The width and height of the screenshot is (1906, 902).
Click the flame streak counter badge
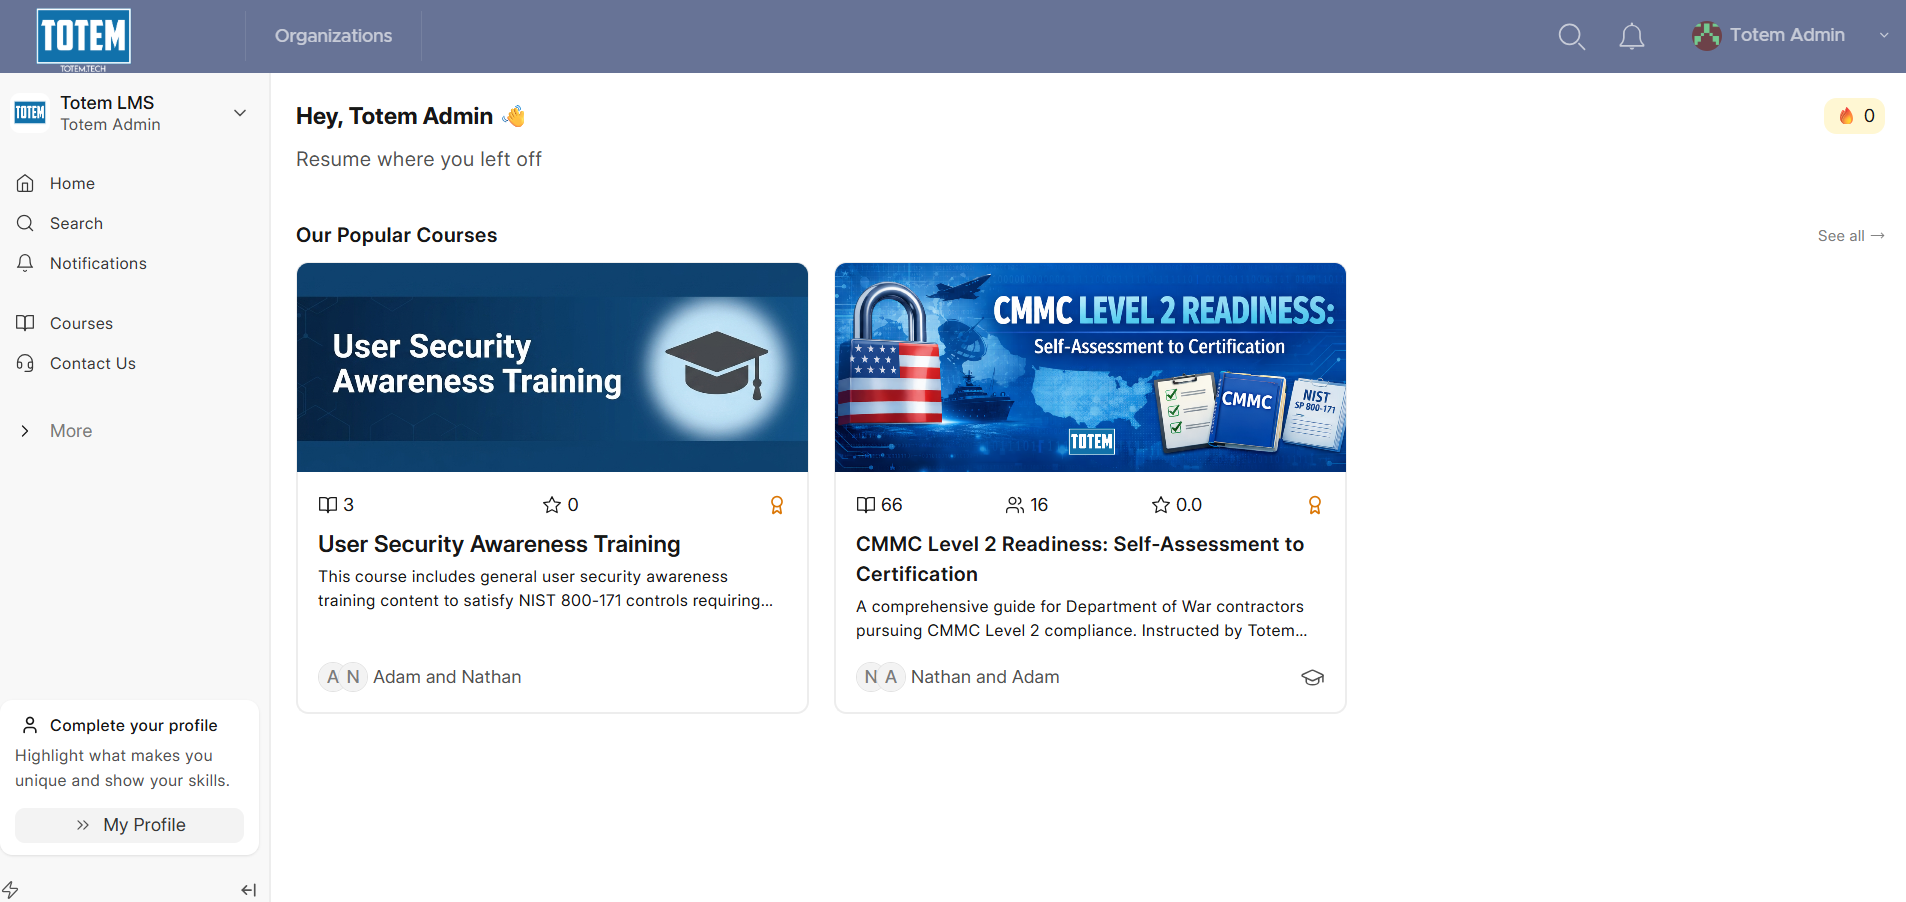pos(1855,116)
